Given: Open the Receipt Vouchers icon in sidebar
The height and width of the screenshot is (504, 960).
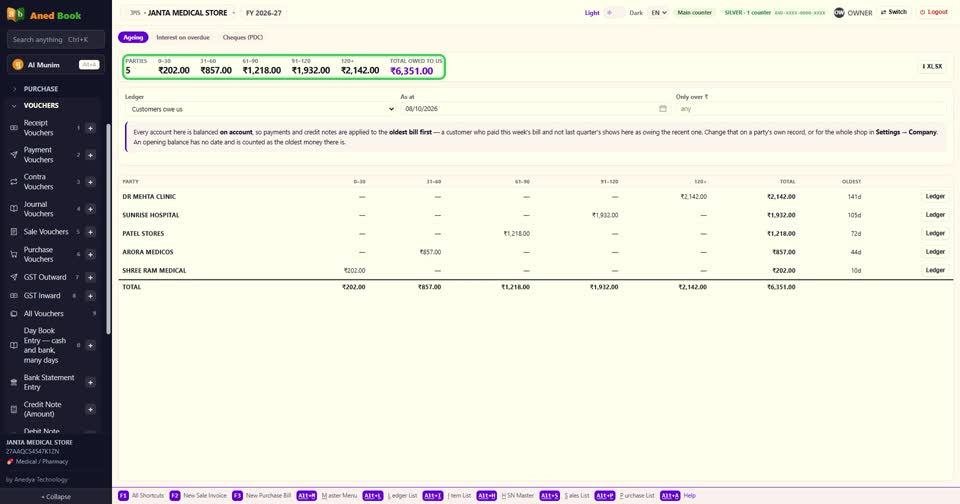Looking at the screenshot, I should pos(13,128).
